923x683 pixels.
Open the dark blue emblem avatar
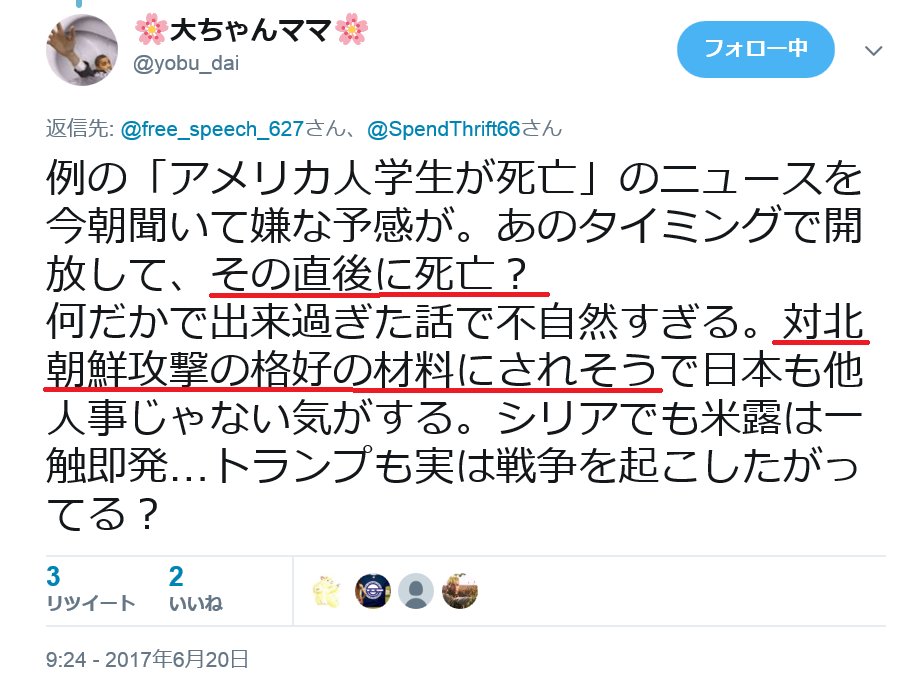pos(373,591)
